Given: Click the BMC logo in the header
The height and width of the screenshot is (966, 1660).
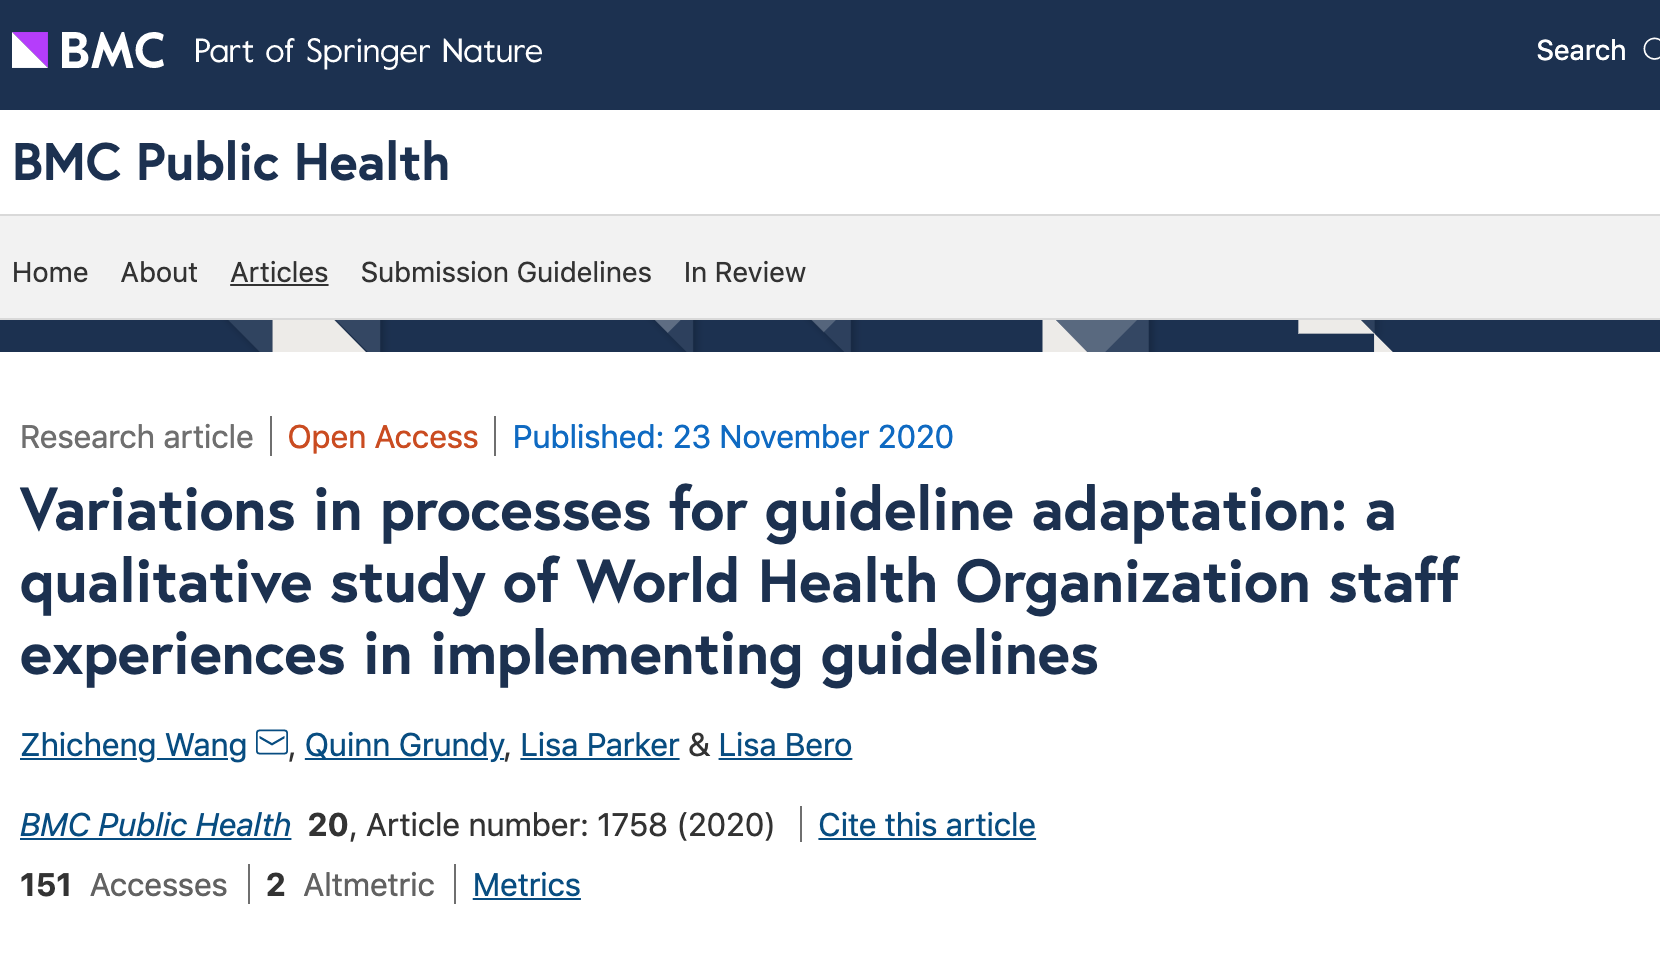Looking at the screenshot, I should 110,50.
